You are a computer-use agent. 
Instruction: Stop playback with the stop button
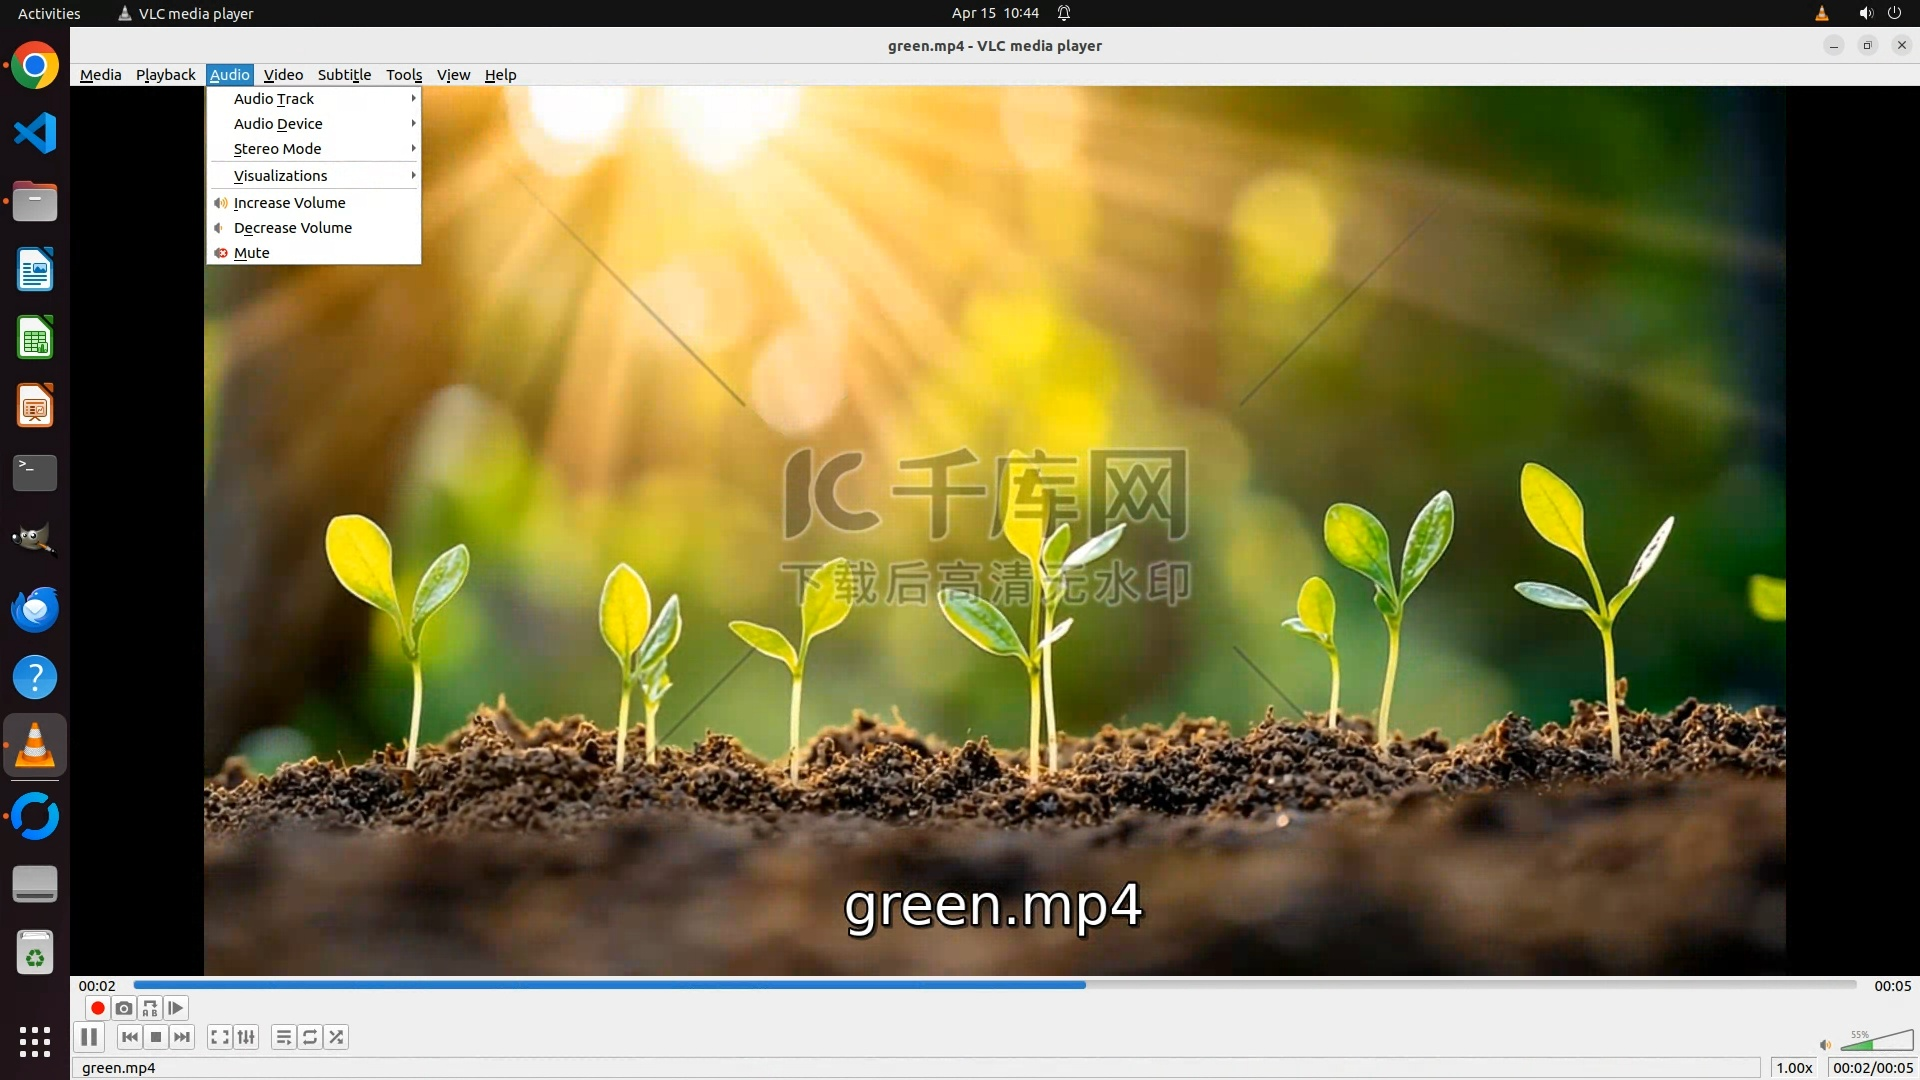point(156,1037)
